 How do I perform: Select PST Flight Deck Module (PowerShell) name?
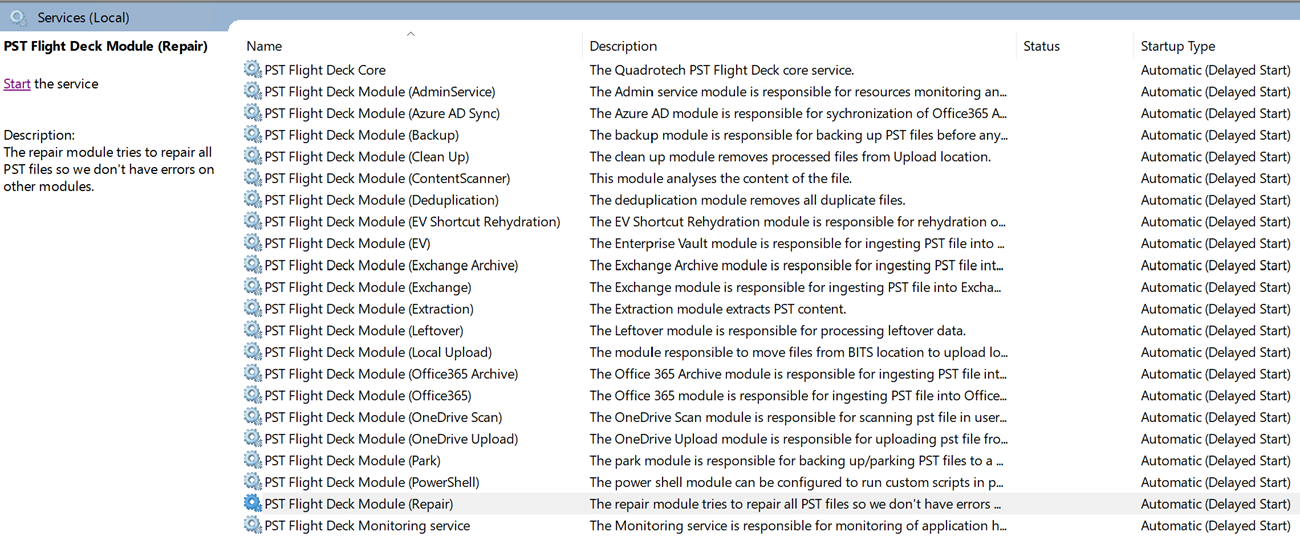pyautogui.click(x=372, y=482)
